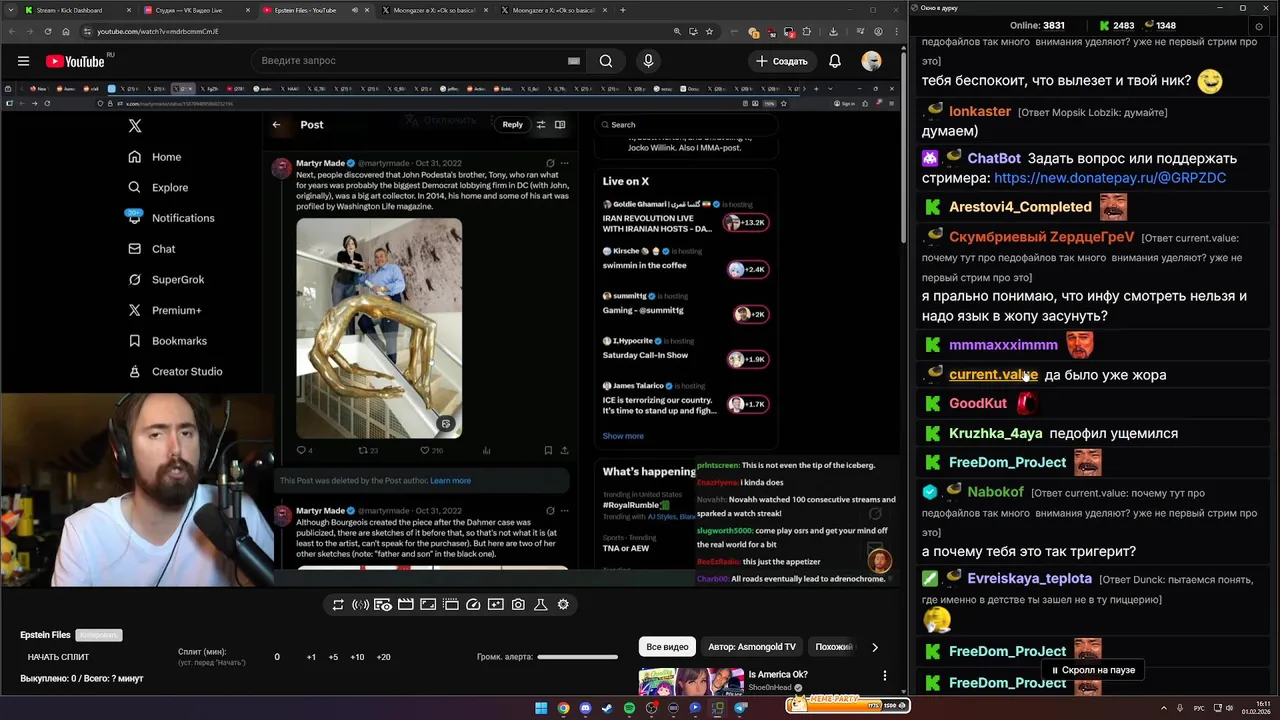
Task: Open Spotify from the Windows taskbar
Action: pyautogui.click(x=629, y=708)
